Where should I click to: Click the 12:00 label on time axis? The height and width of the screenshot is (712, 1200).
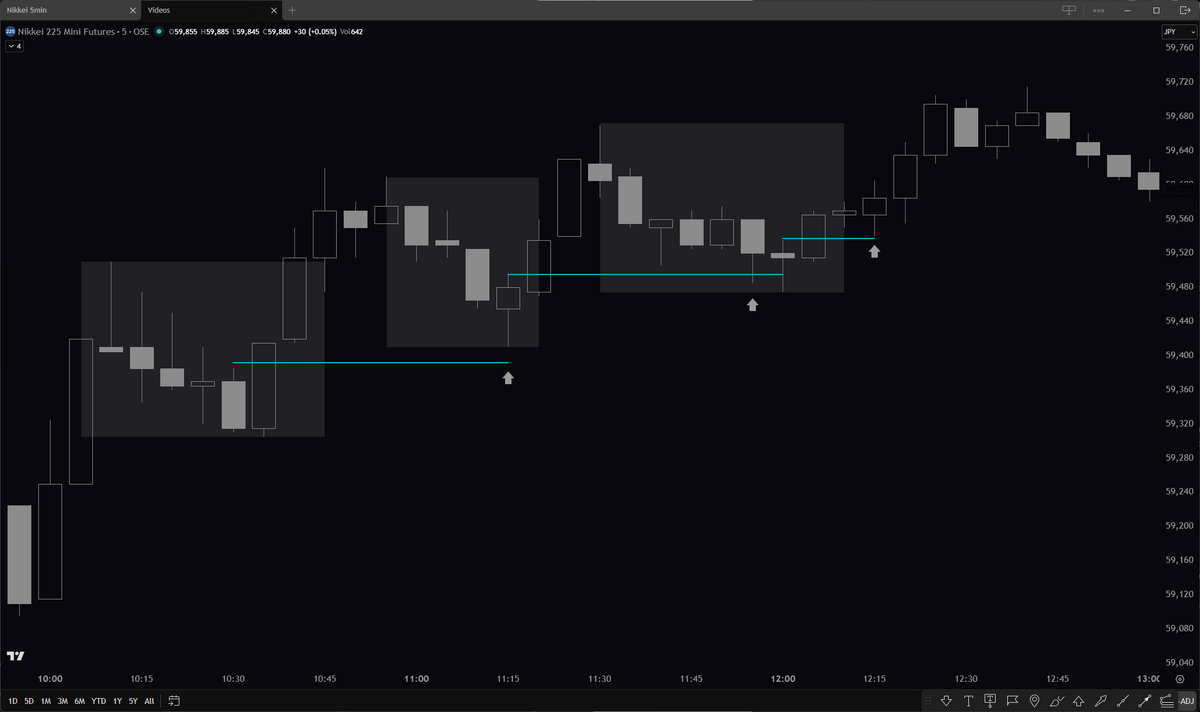(783, 679)
